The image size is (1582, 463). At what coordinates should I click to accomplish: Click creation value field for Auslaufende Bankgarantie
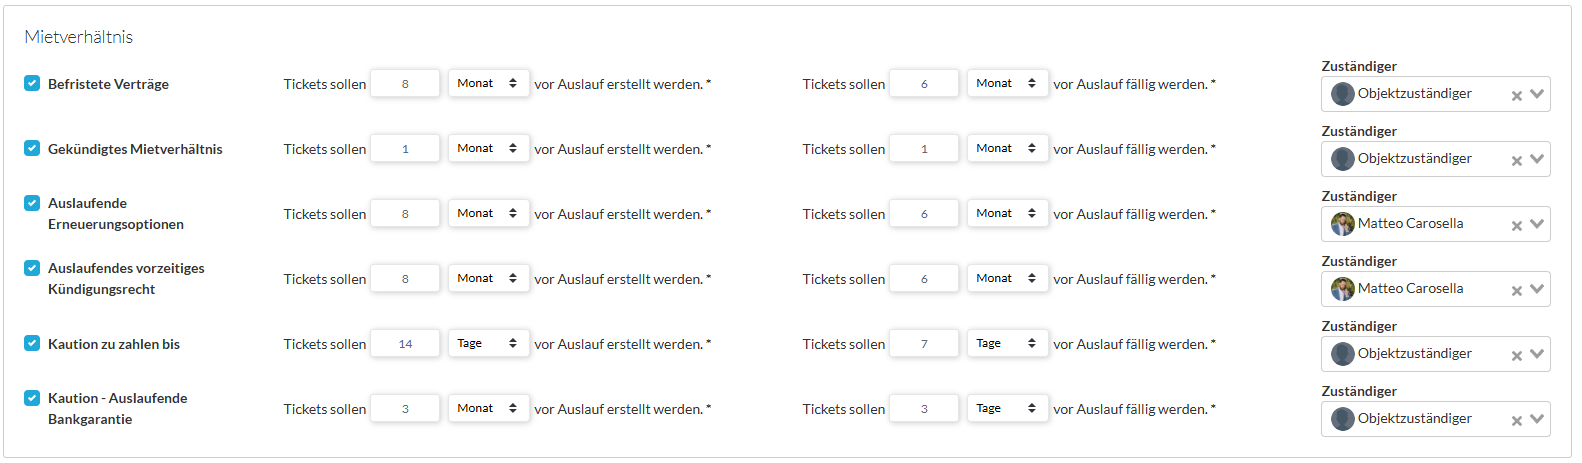[405, 409]
